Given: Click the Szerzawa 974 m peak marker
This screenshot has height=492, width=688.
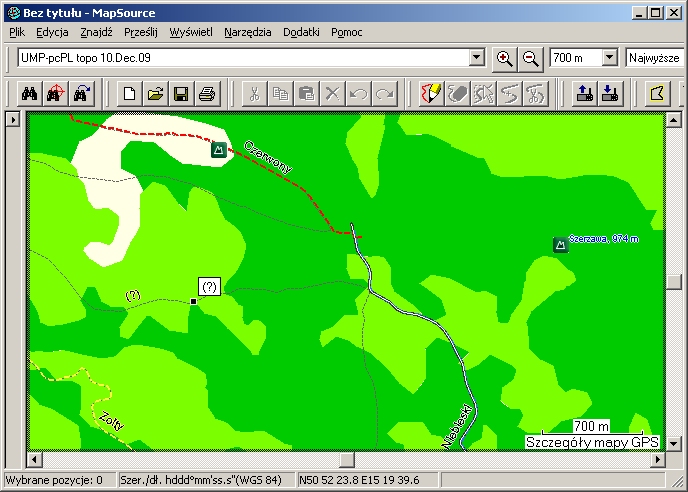Looking at the screenshot, I should click(559, 244).
